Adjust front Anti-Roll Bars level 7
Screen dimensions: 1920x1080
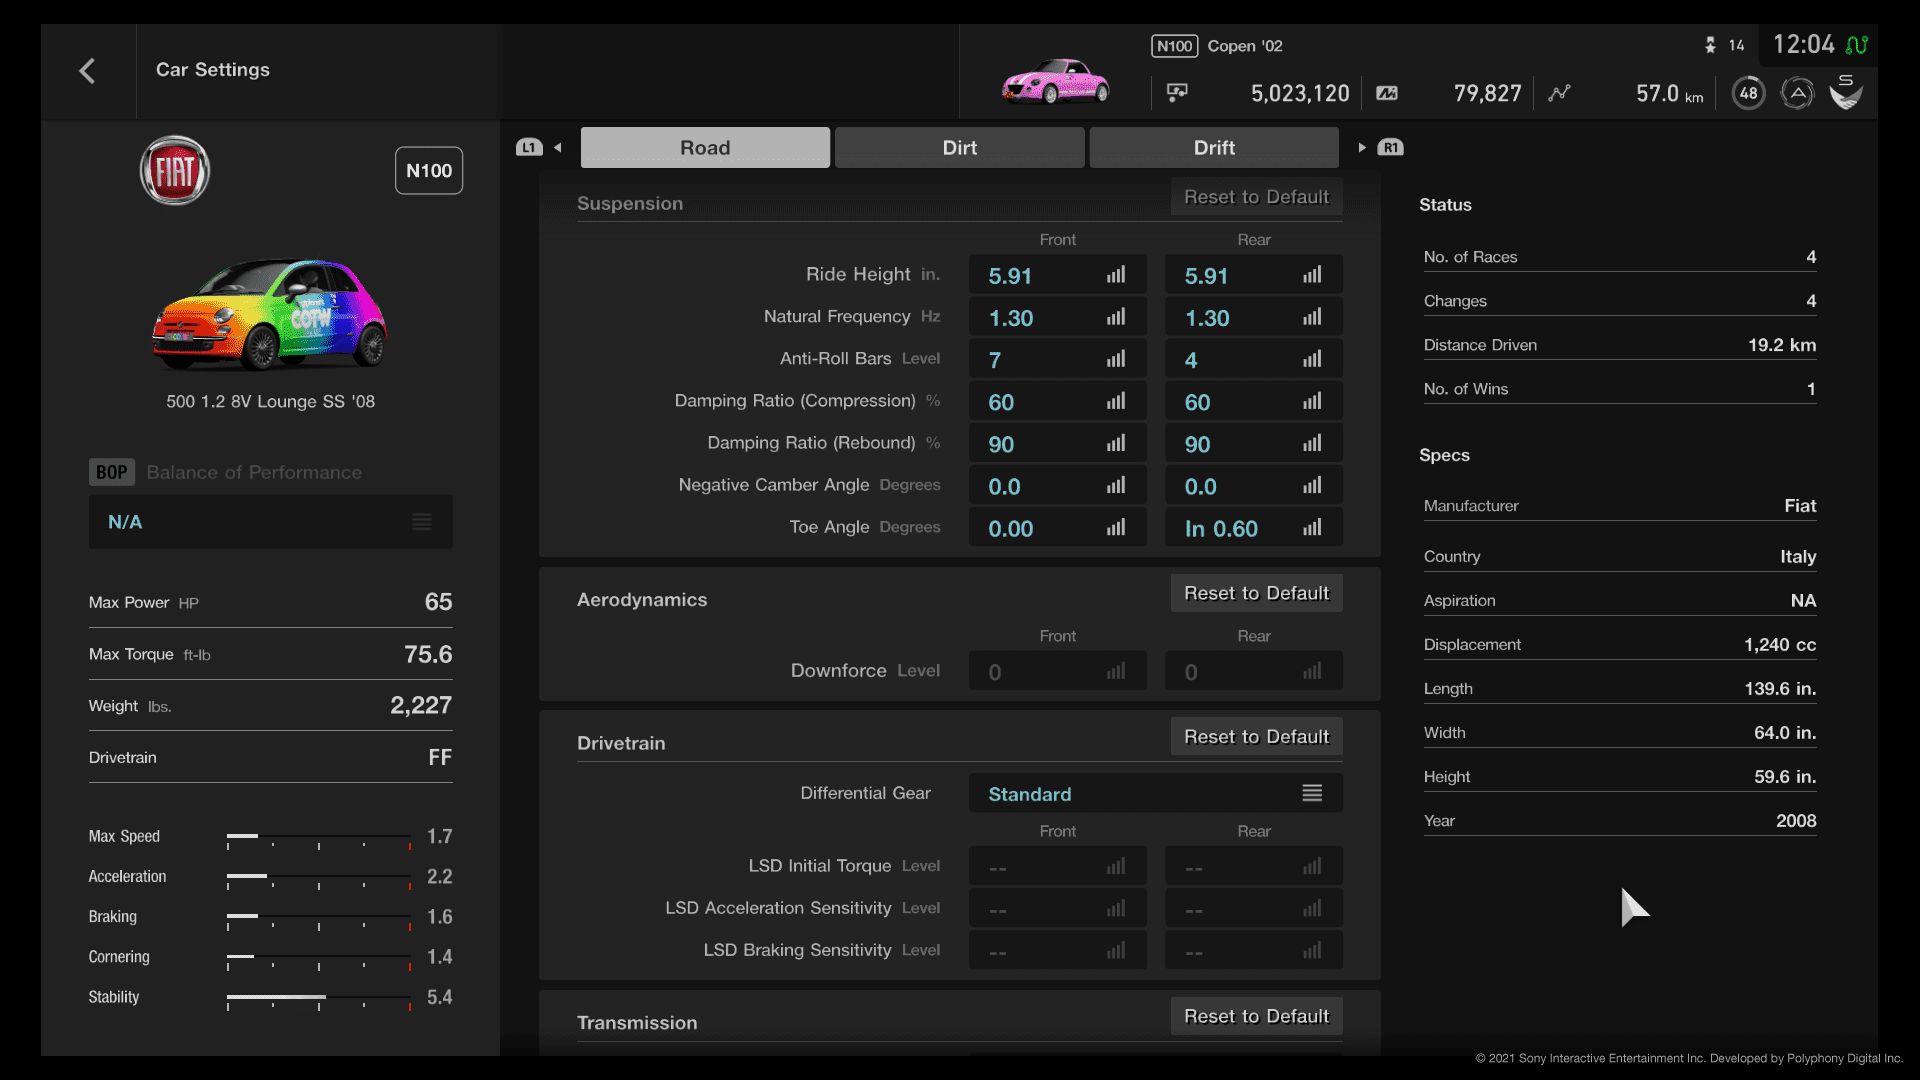(x=1058, y=359)
